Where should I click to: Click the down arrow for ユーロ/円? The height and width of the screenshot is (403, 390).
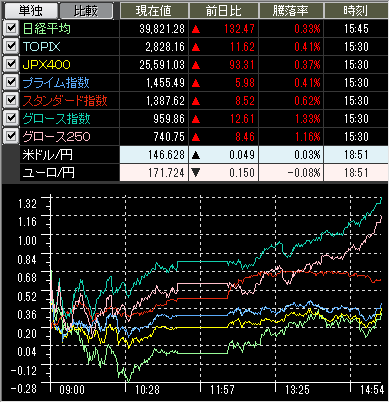[196, 173]
